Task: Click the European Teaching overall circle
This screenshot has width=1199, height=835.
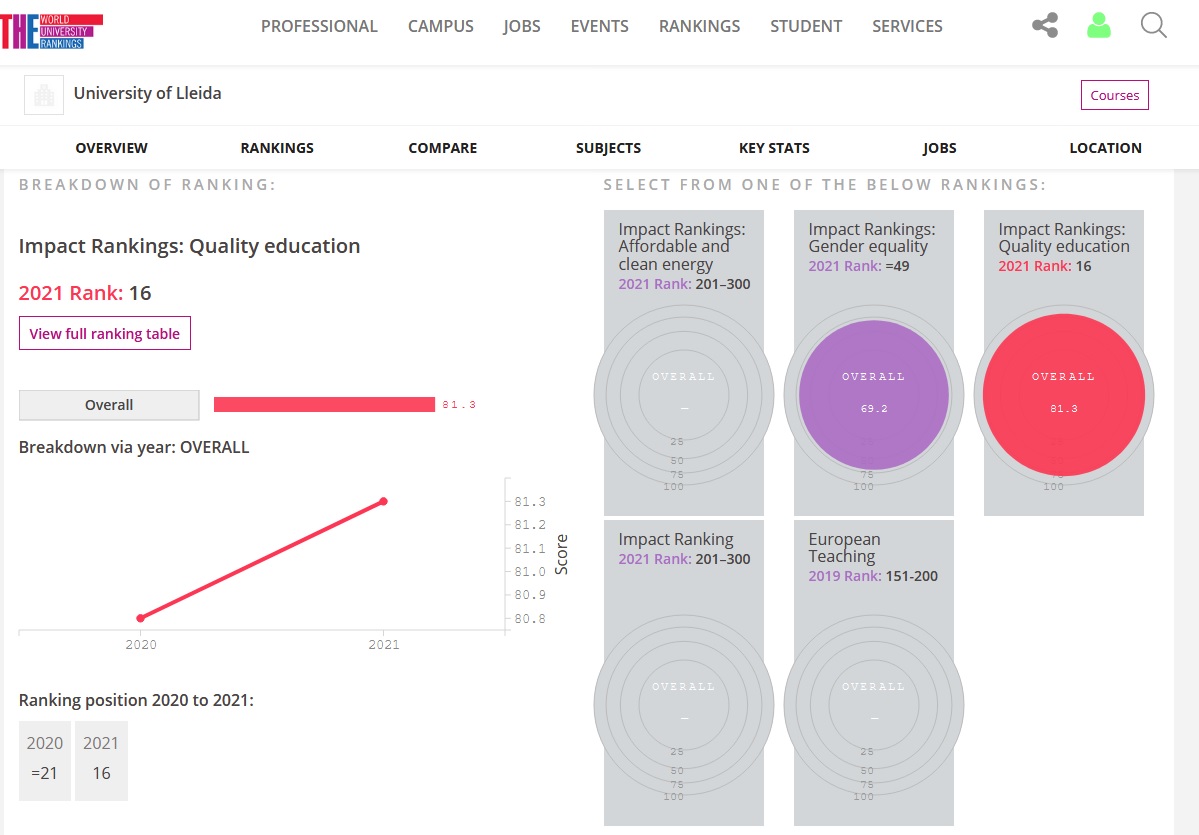Action: pos(874,706)
